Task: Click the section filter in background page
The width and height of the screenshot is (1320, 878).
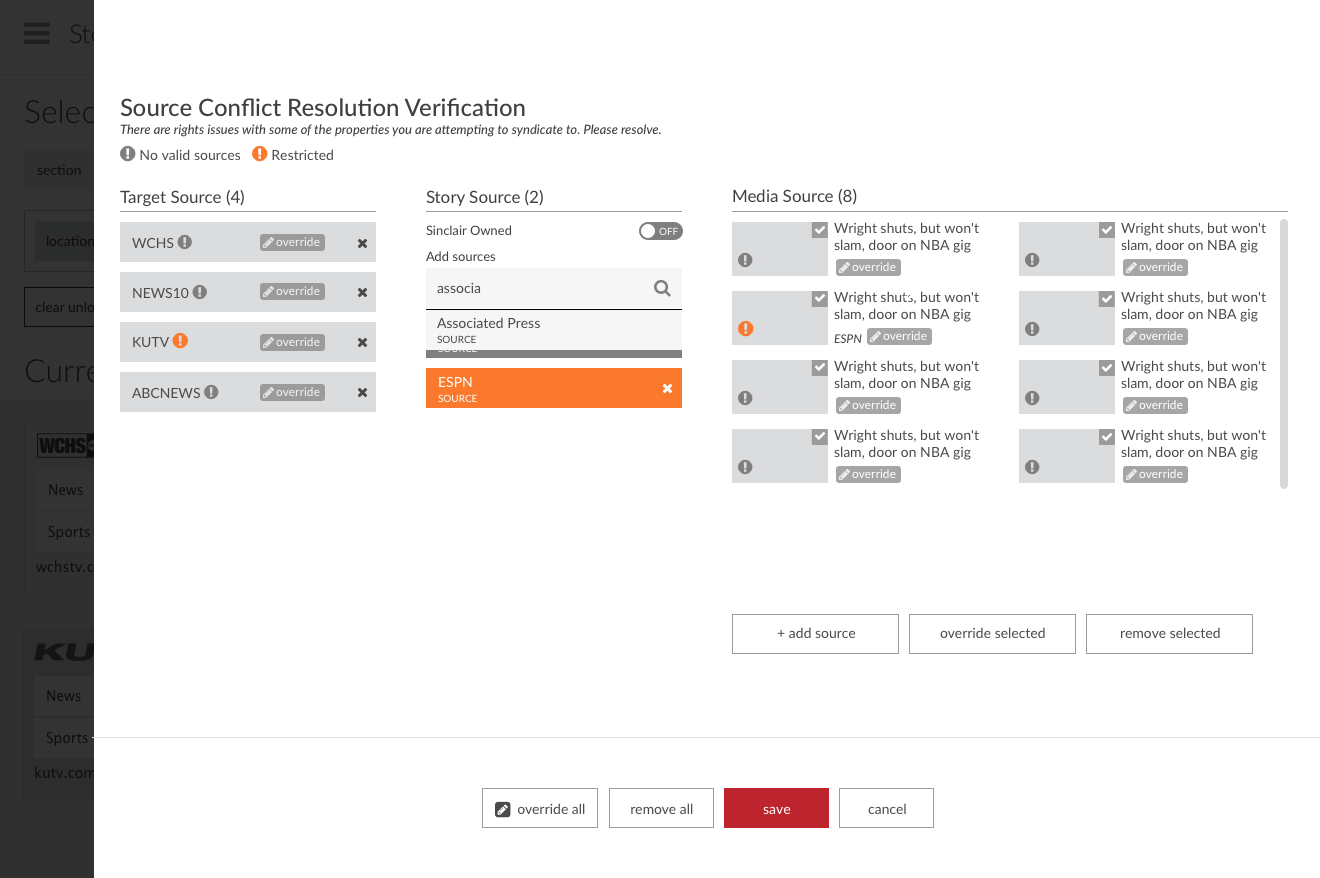Action: [x=59, y=170]
